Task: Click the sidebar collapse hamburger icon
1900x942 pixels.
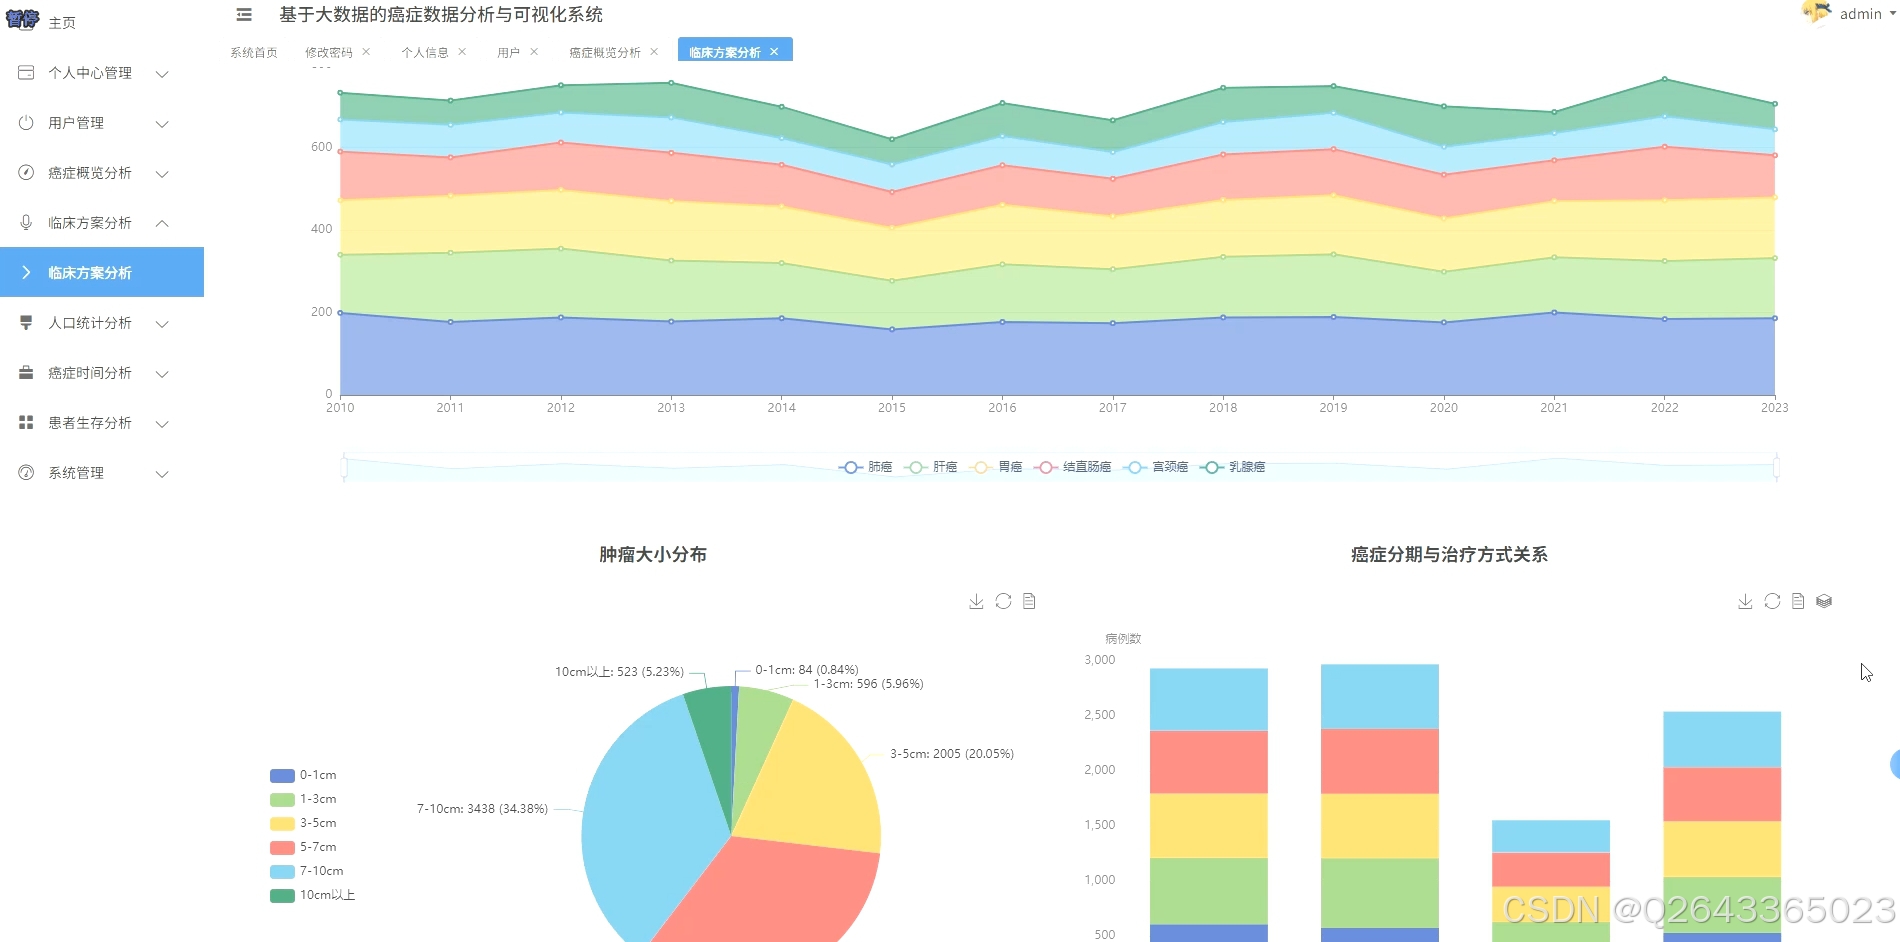Action: [x=243, y=15]
